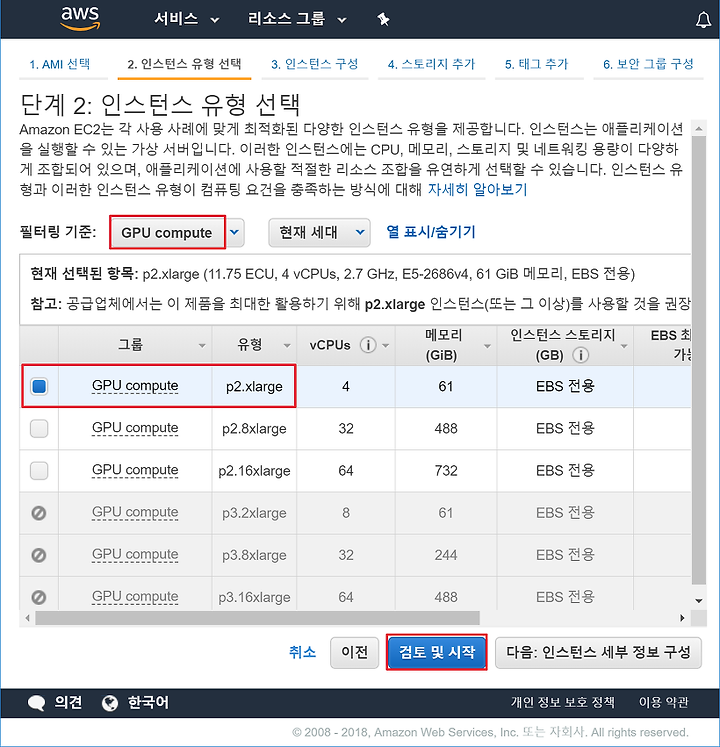Open the notifications bell
This screenshot has width=720, height=747.
(x=703, y=20)
